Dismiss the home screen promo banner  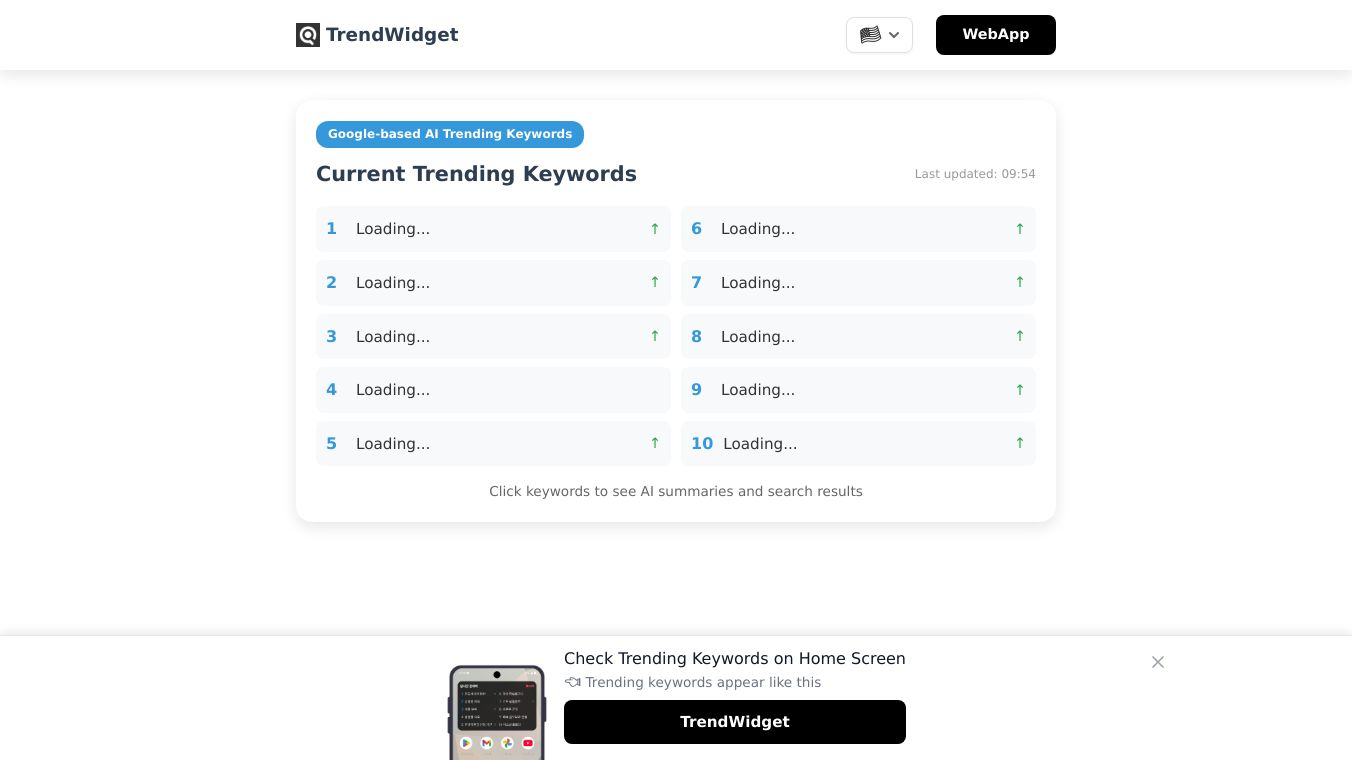tap(1158, 662)
